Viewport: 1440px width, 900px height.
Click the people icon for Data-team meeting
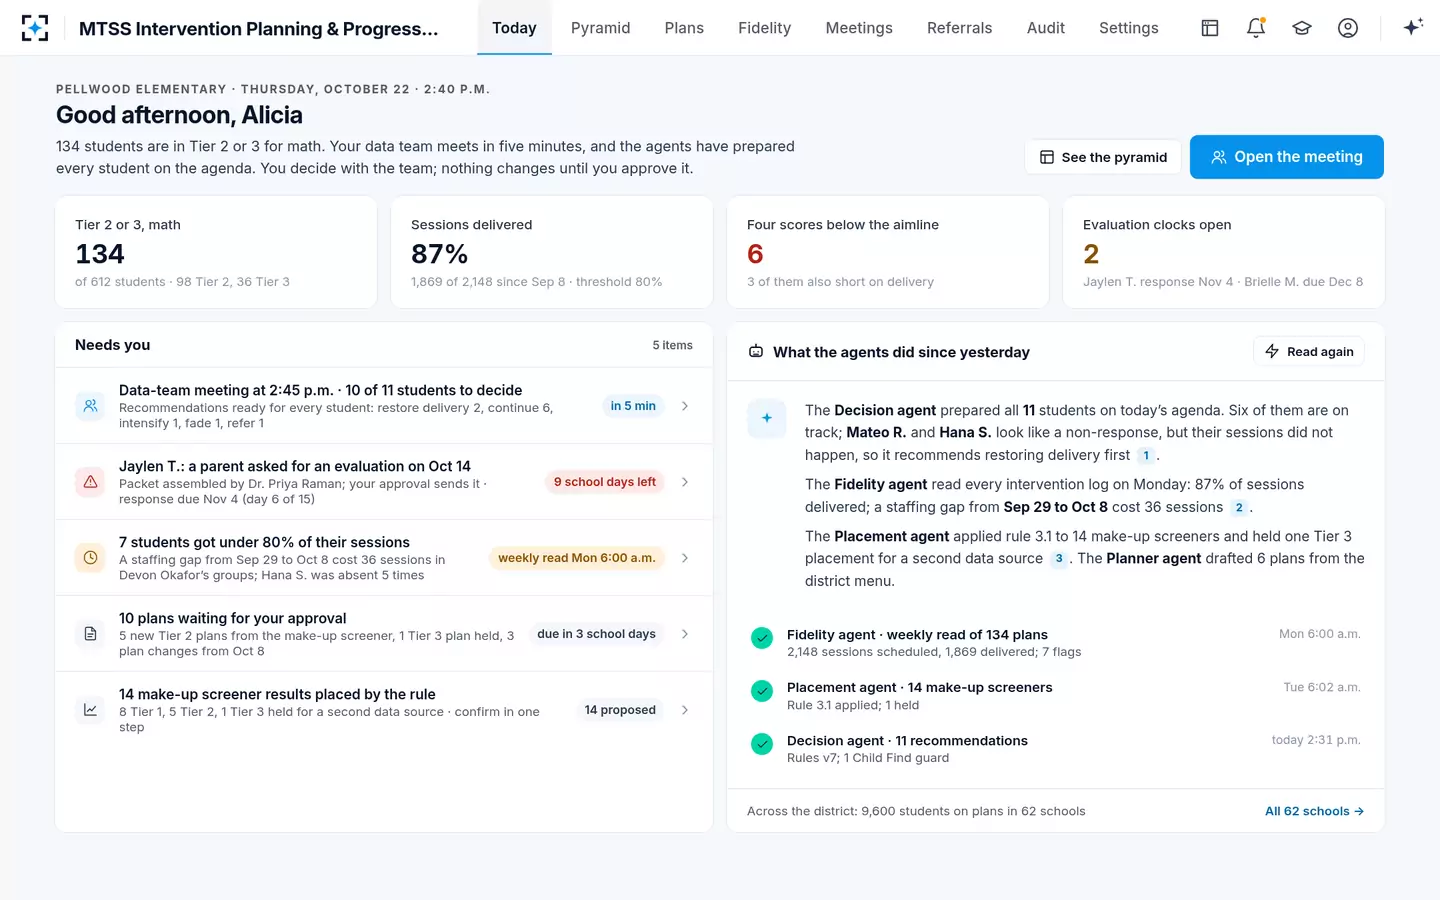90,406
